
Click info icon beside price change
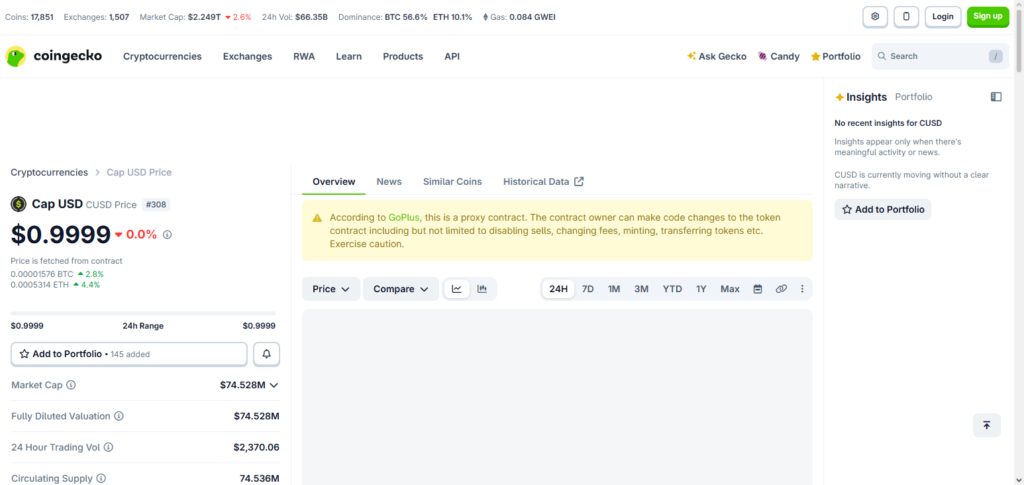167,234
